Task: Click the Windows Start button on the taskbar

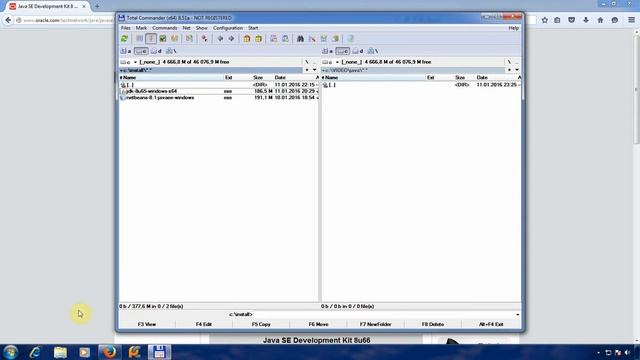Action: pyautogui.click(x=11, y=352)
